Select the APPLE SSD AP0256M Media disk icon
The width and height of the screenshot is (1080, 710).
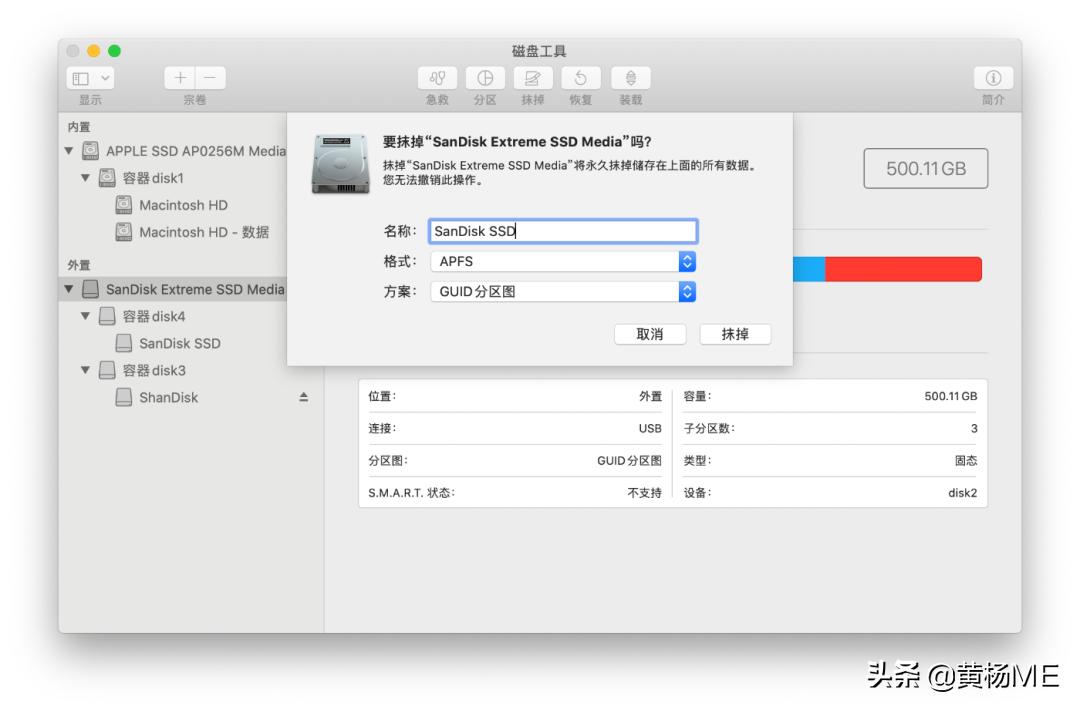point(90,150)
